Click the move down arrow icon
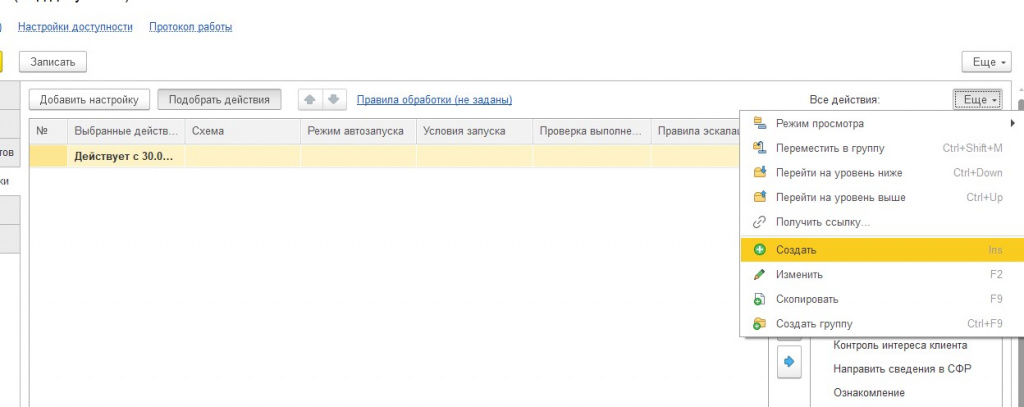The width and height of the screenshot is (1024, 407). click(x=333, y=100)
